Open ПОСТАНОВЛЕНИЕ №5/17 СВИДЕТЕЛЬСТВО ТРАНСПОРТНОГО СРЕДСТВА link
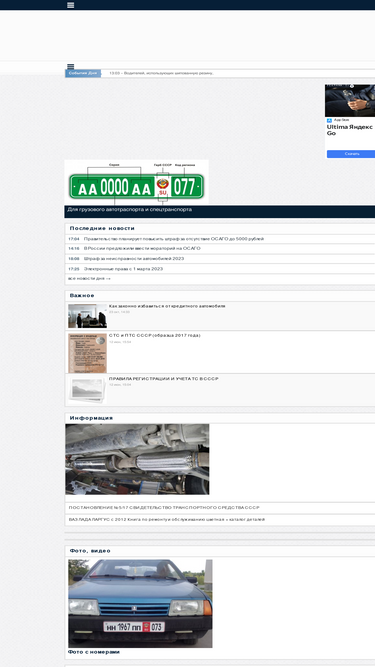Image resolution: width=375 pixels, height=667 pixels. pos(164,508)
